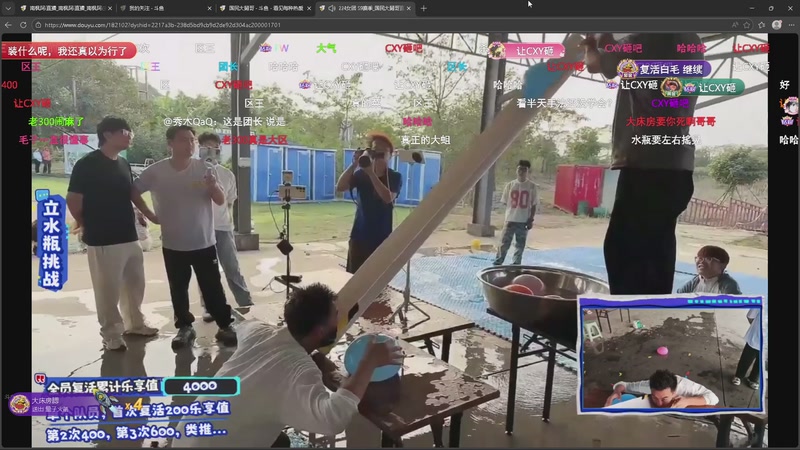Click the 大床房要你死啊哥哥 comment
Viewport: 800px width, 450px height.
(670, 121)
